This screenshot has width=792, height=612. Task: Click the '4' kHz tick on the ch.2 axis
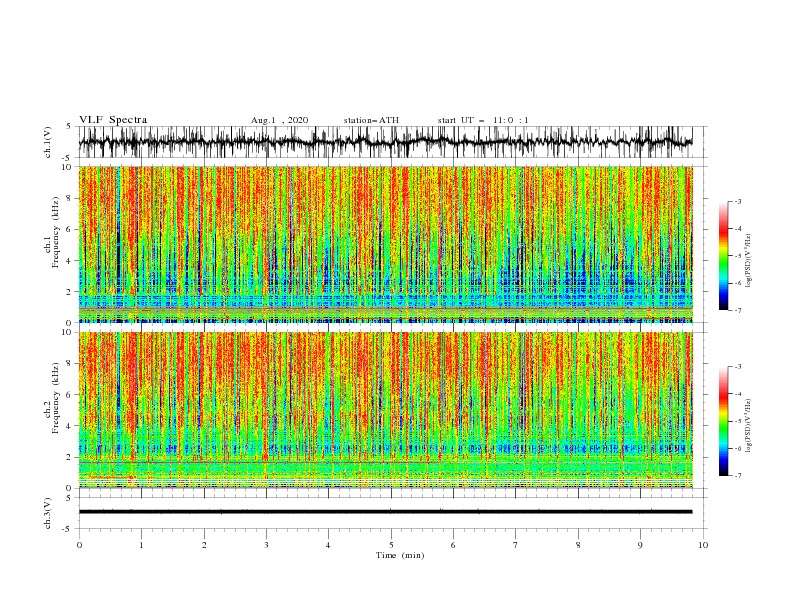click(70, 426)
